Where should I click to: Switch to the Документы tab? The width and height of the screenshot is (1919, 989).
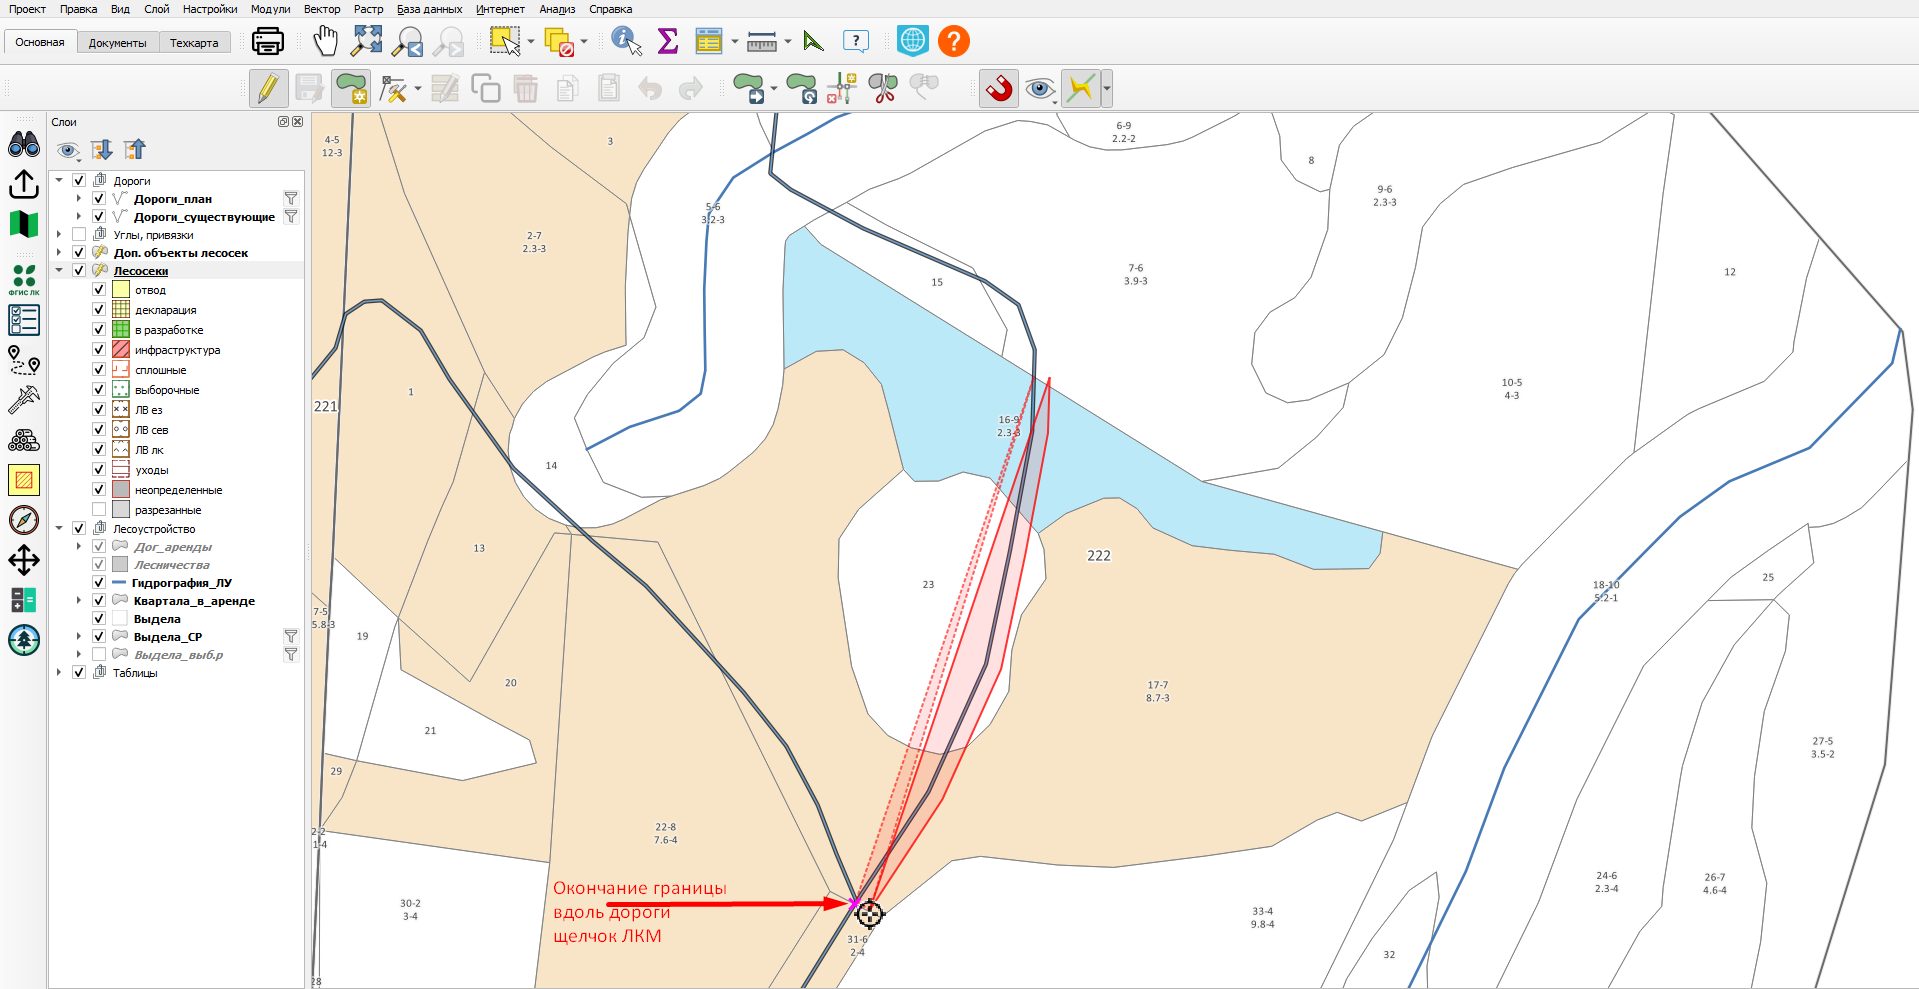(117, 43)
